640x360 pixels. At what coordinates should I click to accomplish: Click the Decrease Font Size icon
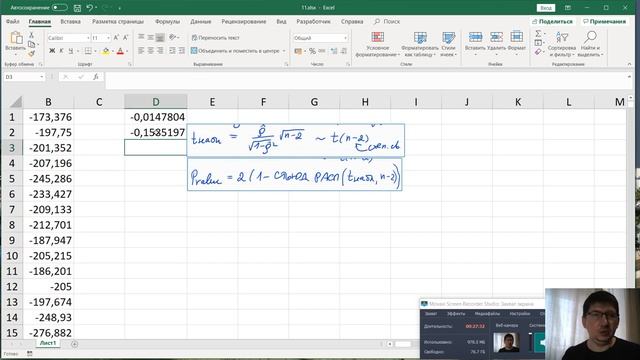click(x=125, y=38)
